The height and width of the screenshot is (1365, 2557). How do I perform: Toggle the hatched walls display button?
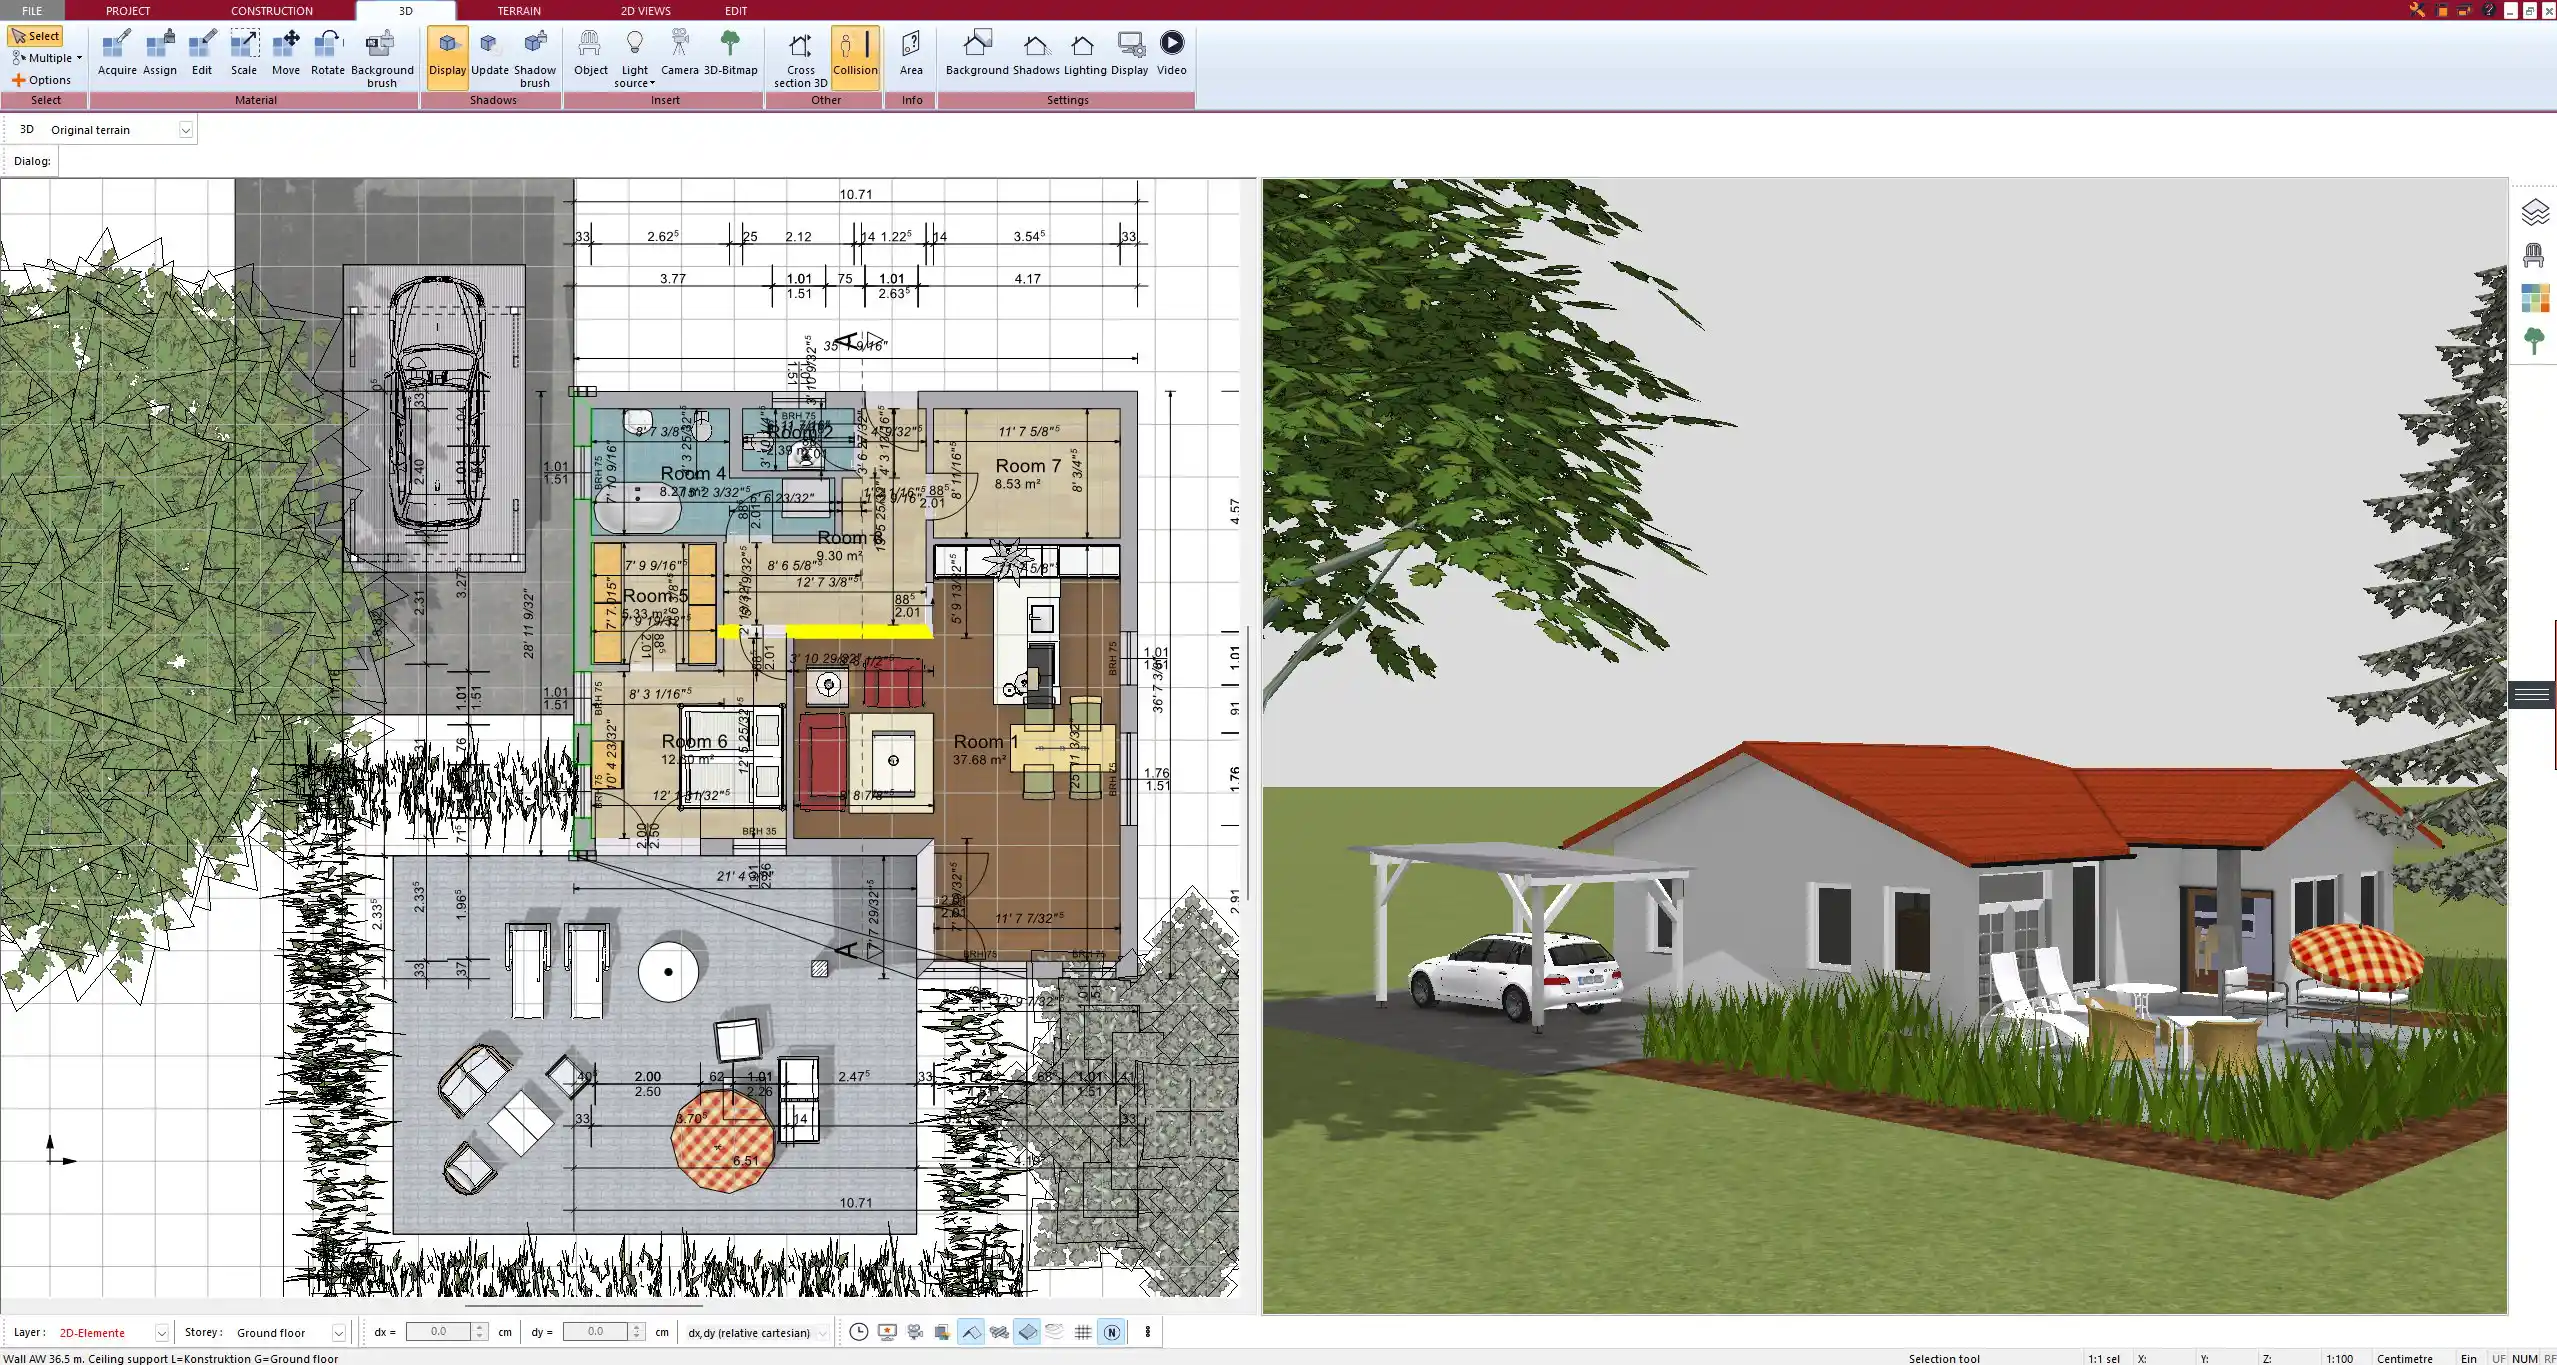tap(999, 1332)
